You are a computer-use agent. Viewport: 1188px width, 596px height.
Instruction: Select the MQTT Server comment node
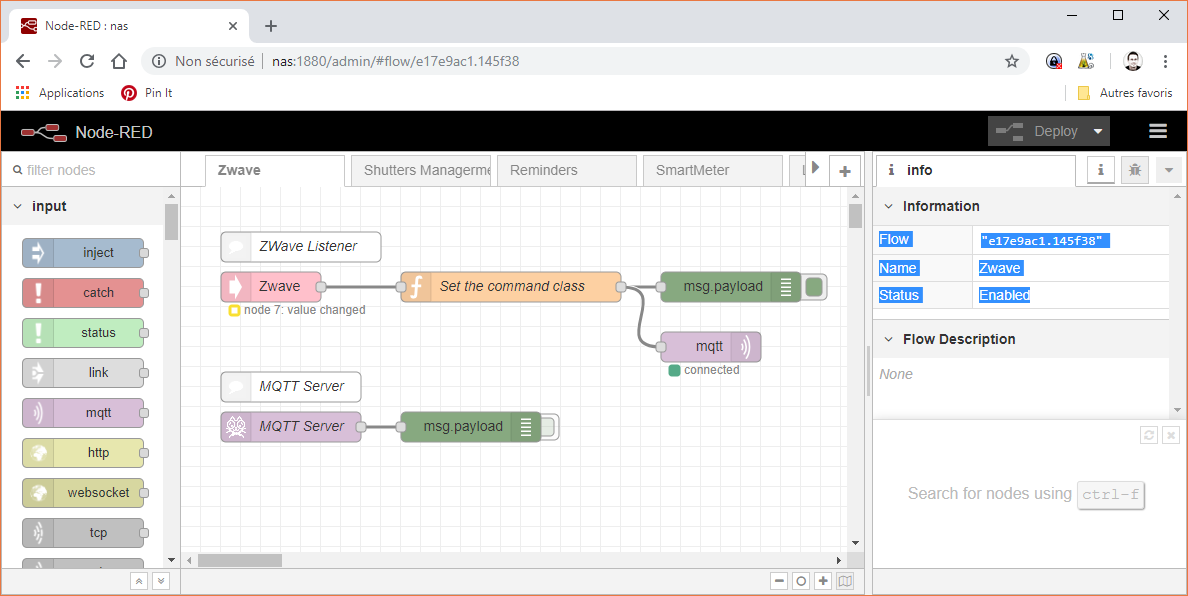(x=291, y=386)
